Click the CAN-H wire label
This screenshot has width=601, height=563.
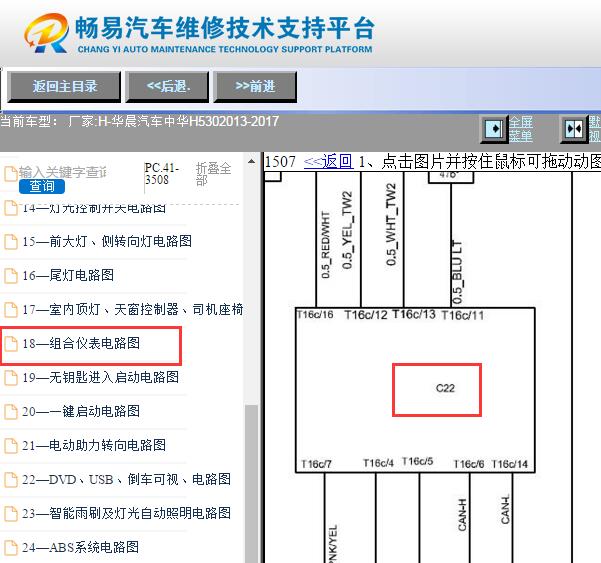(x=462, y=515)
